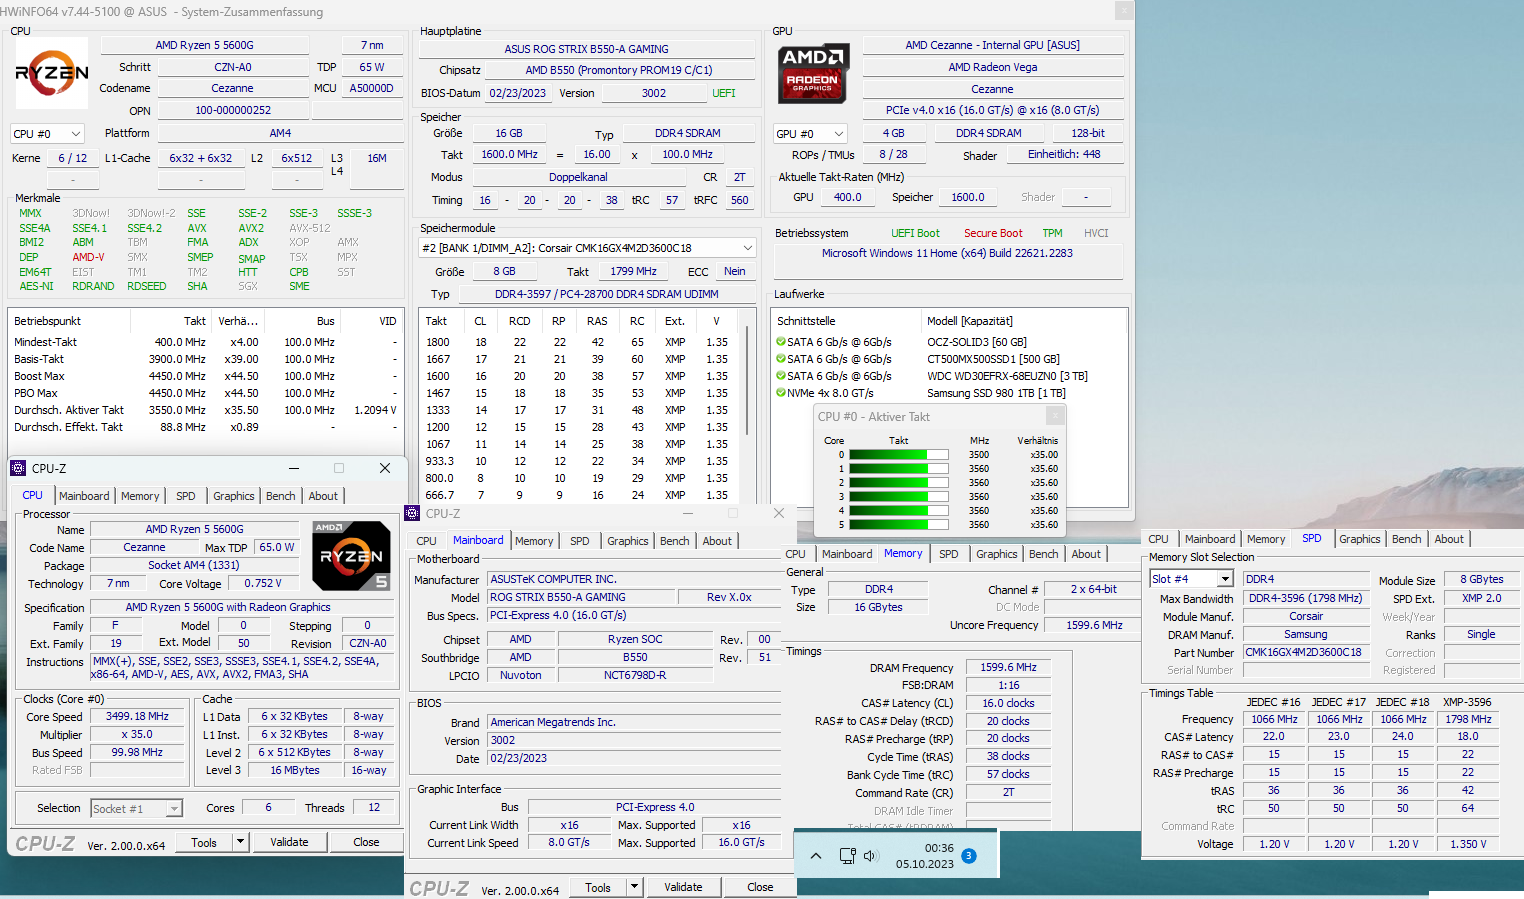Screen dimensions: 1524x899
Task: Click the American Megatrends Inc. brand field
Action: pos(635,722)
